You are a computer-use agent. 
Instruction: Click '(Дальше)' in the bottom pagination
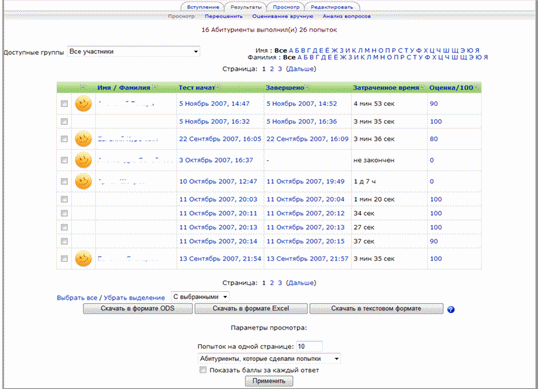[x=301, y=283]
